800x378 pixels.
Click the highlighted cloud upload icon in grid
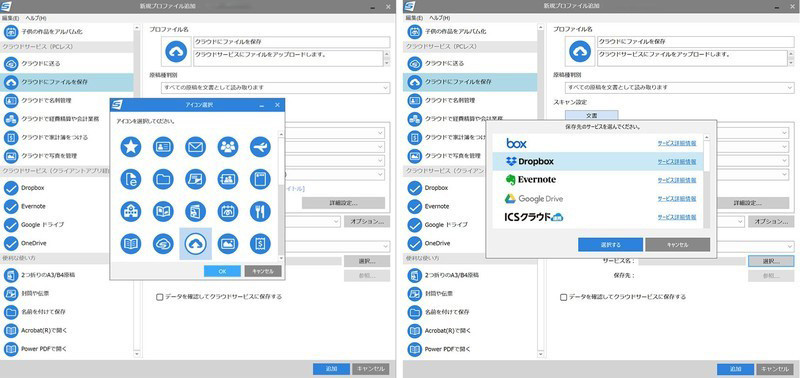tap(195, 244)
